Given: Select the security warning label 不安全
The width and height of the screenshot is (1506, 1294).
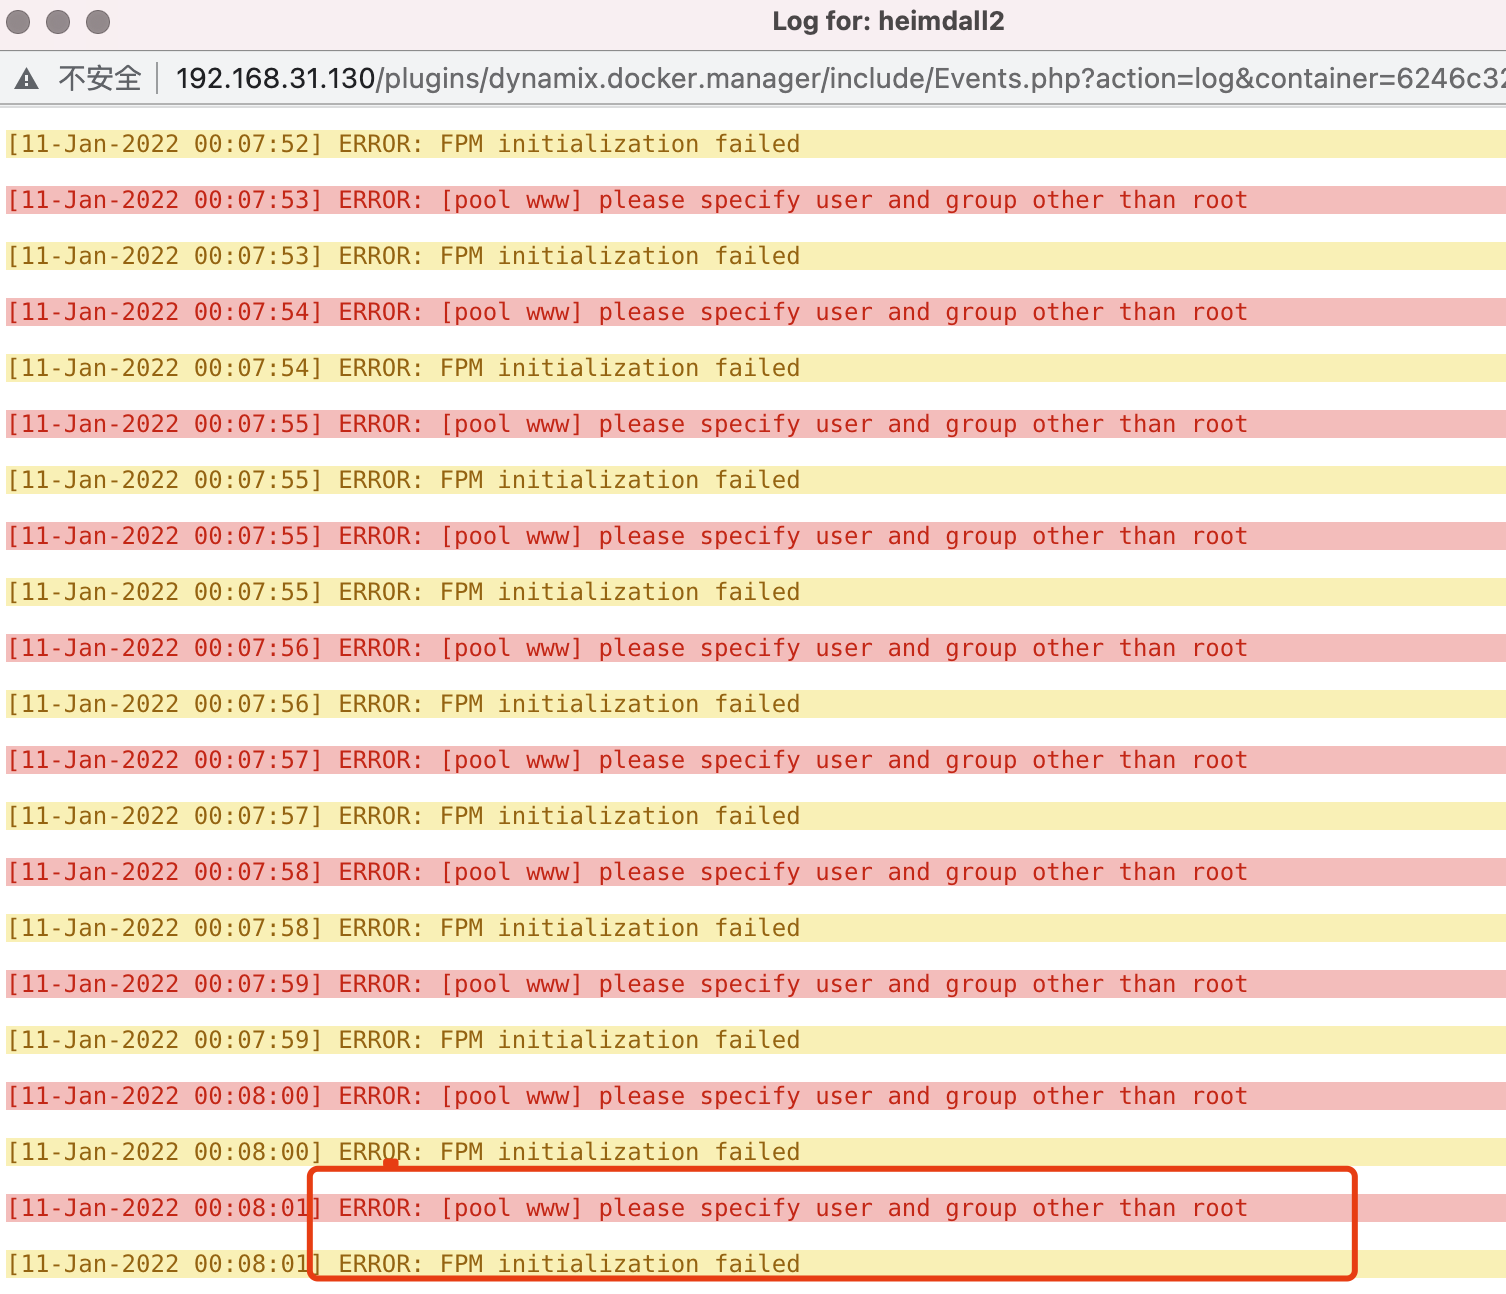Looking at the screenshot, I should pyautogui.click(x=100, y=77).
